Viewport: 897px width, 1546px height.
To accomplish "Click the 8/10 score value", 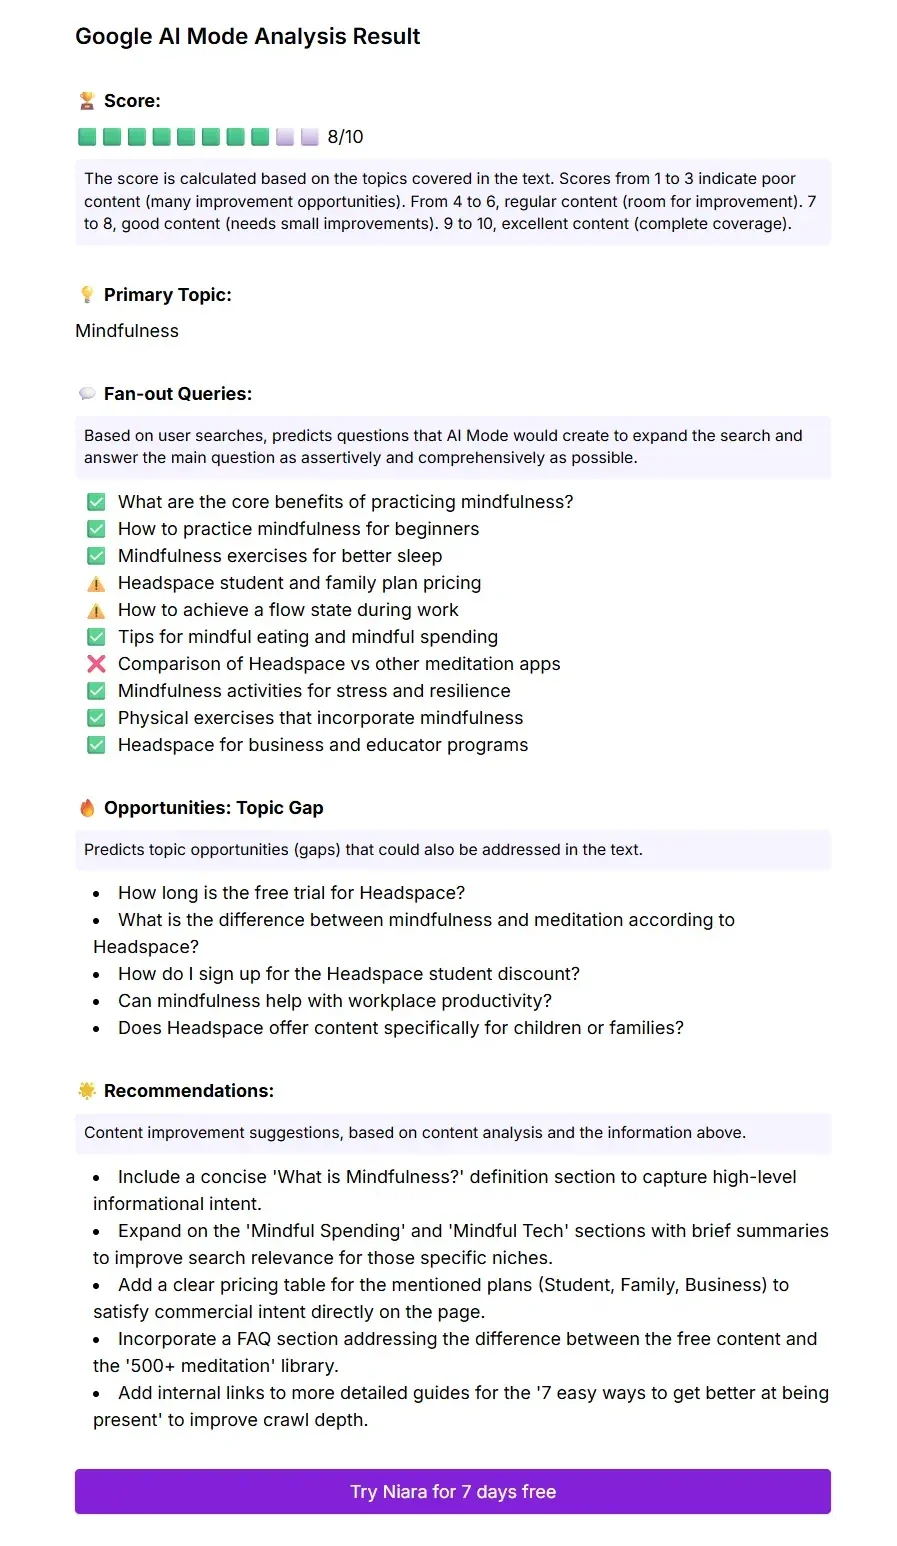I will [346, 137].
